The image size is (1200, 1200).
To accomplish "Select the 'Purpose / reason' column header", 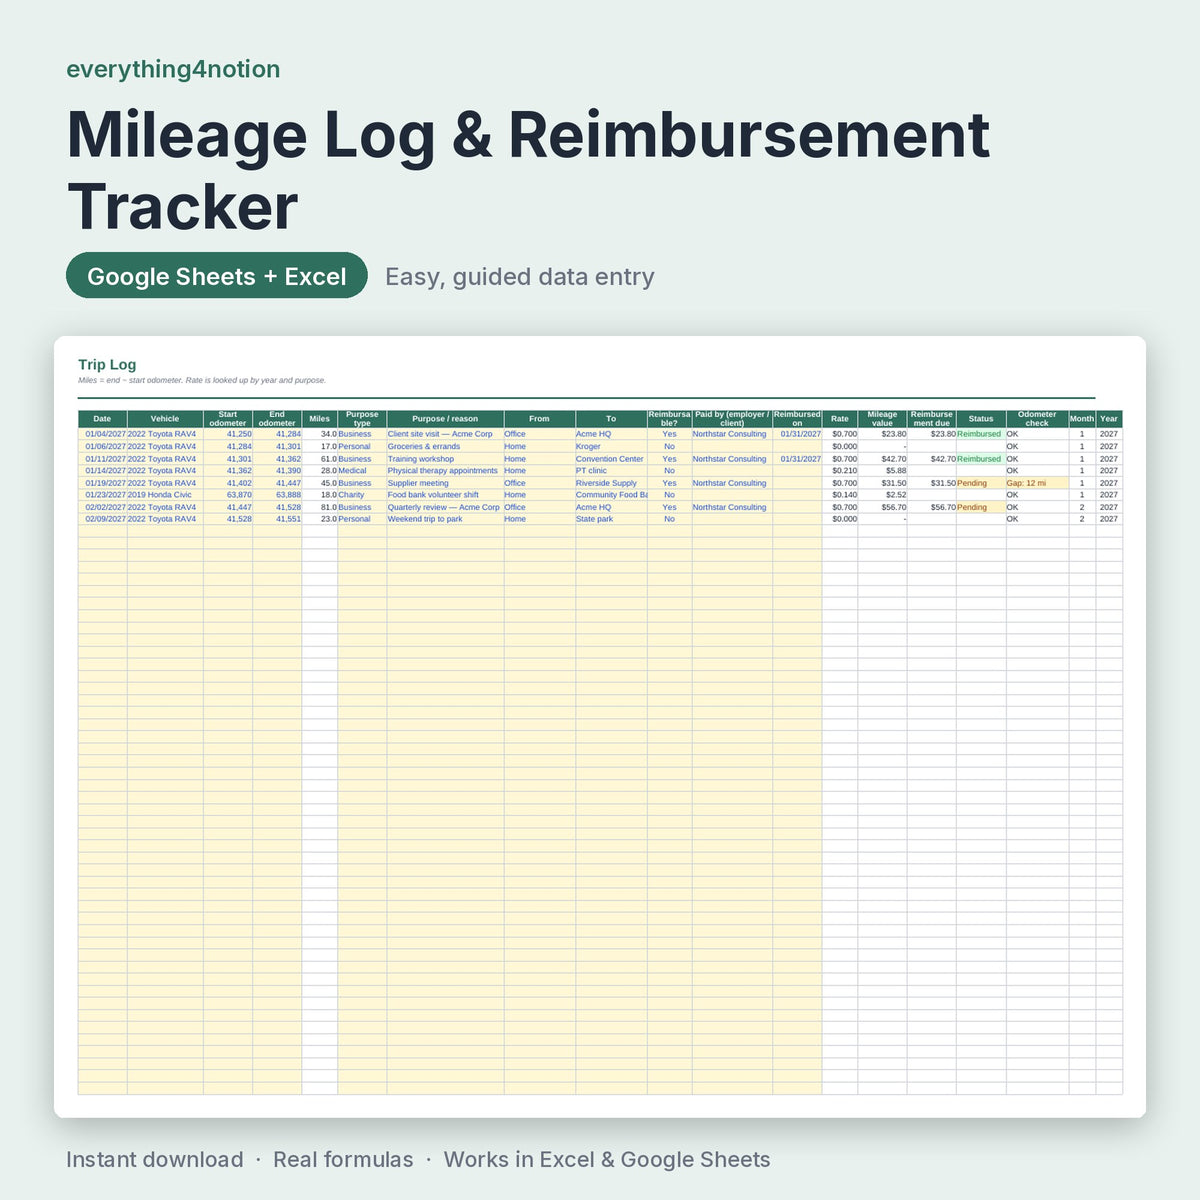I will (445, 419).
